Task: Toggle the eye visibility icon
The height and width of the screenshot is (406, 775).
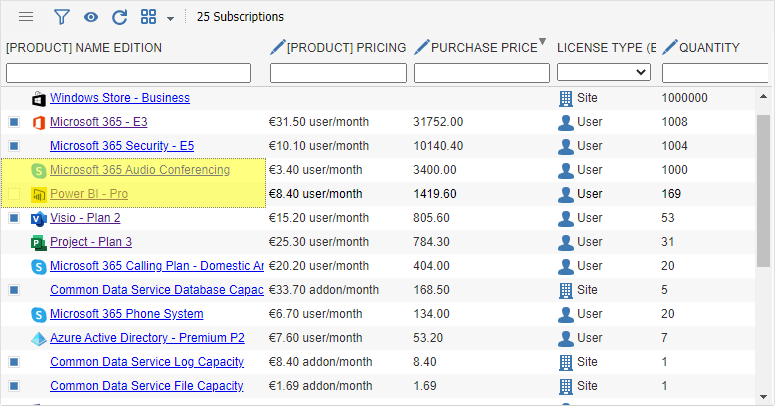Action: click(x=90, y=17)
